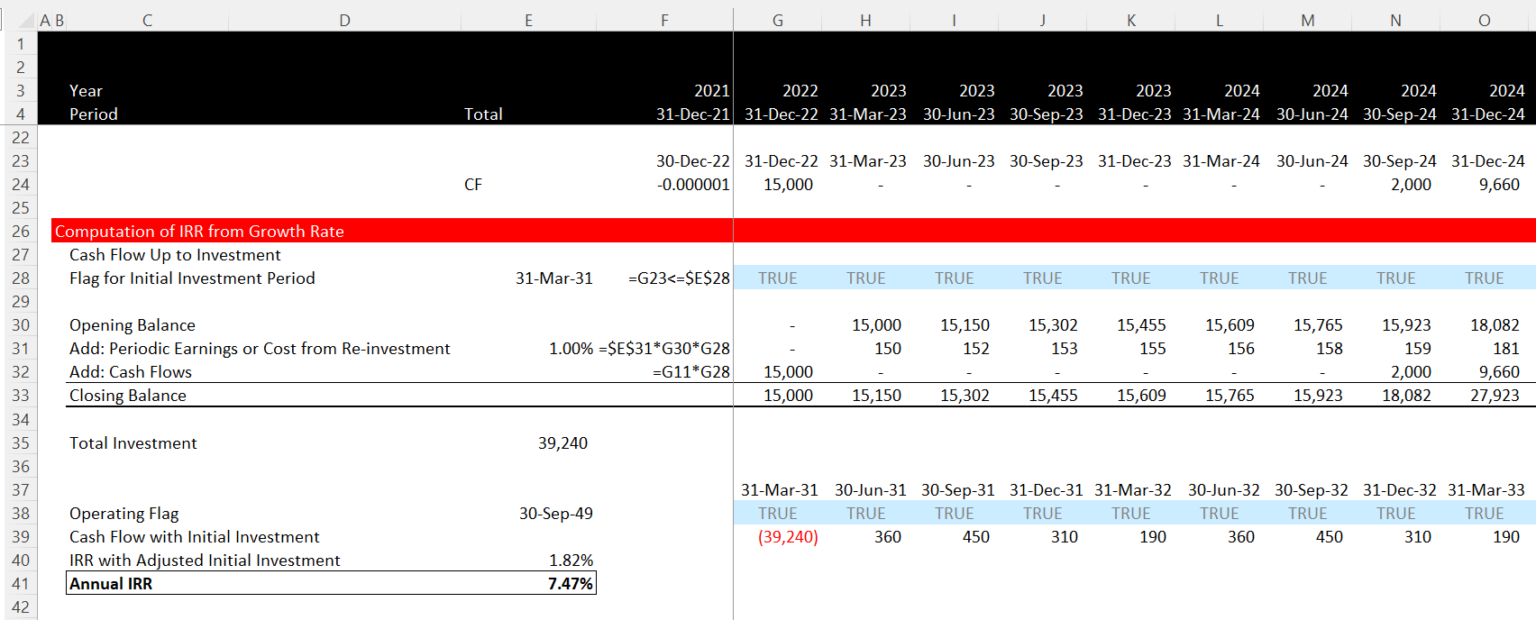Select row number 26
The image size is (1536, 620).
[20, 231]
